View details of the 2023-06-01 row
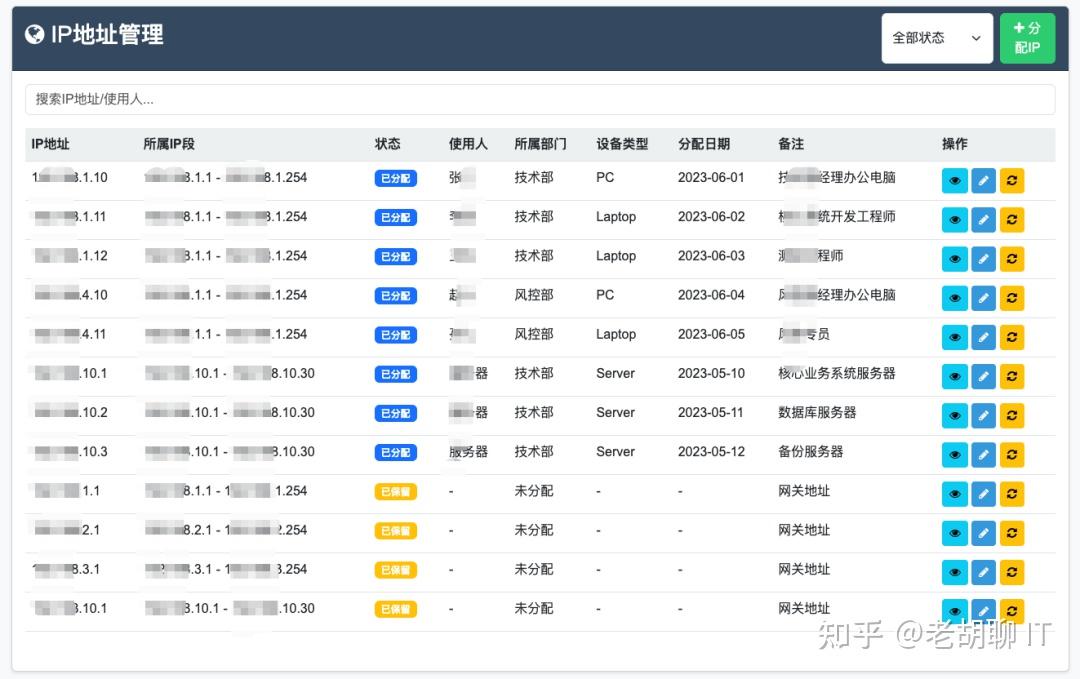The width and height of the screenshot is (1080, 679). click(955, 180)
